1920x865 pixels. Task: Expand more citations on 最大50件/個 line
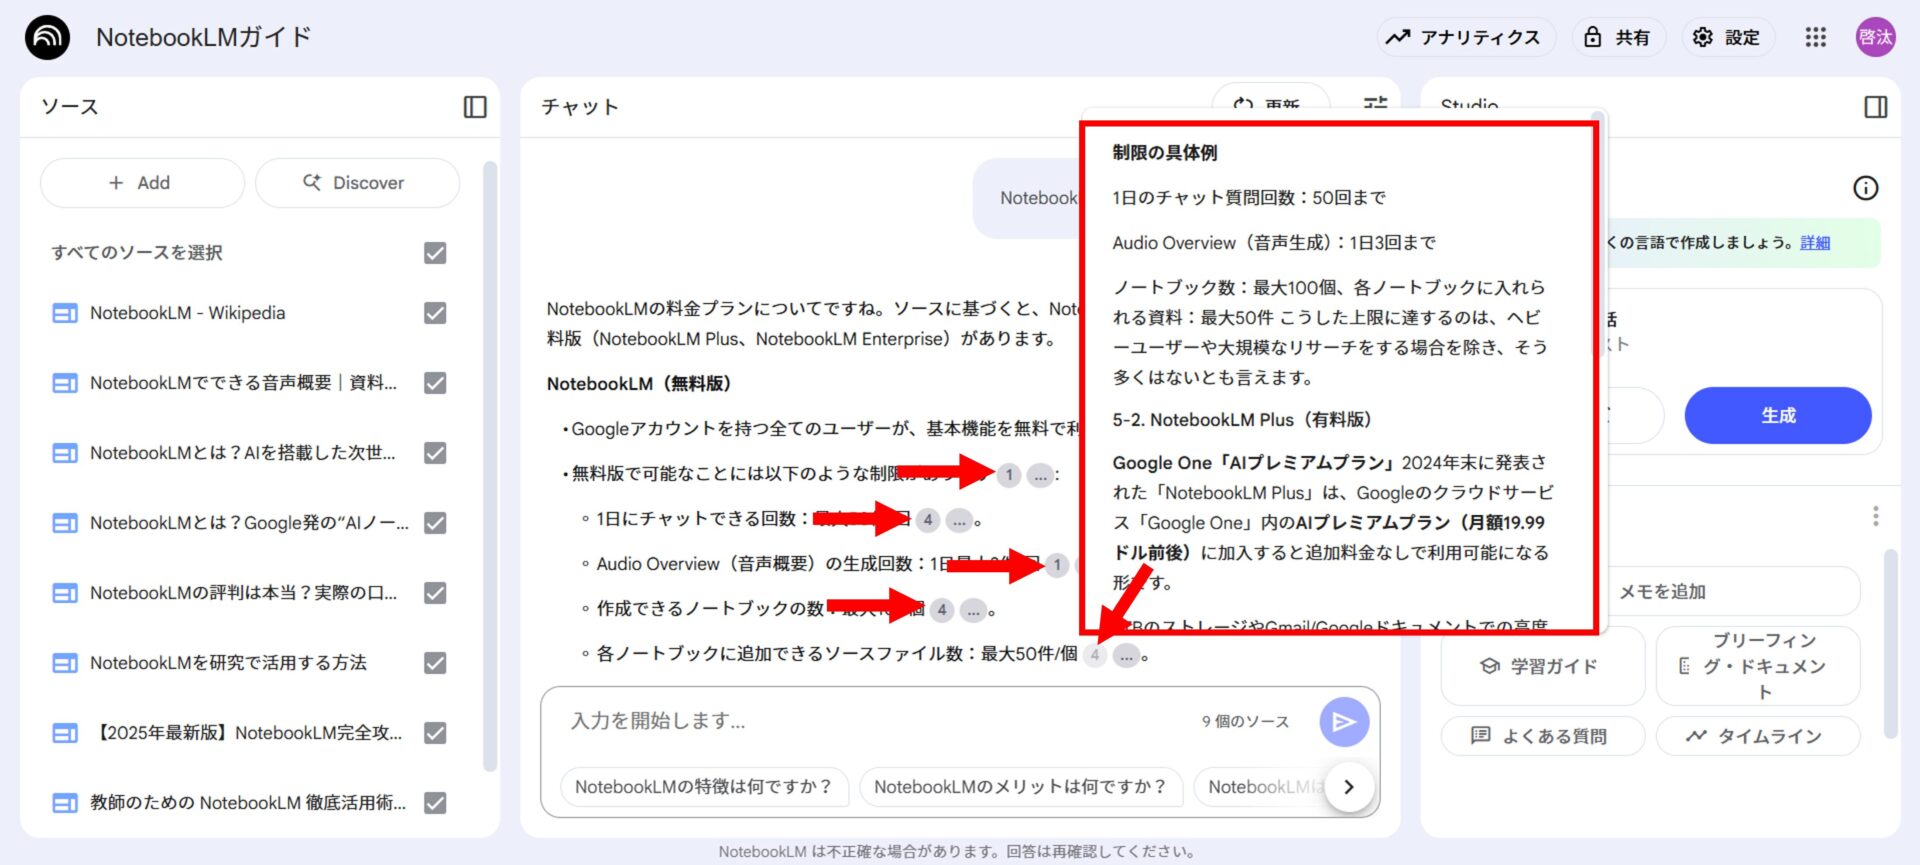1126,656
